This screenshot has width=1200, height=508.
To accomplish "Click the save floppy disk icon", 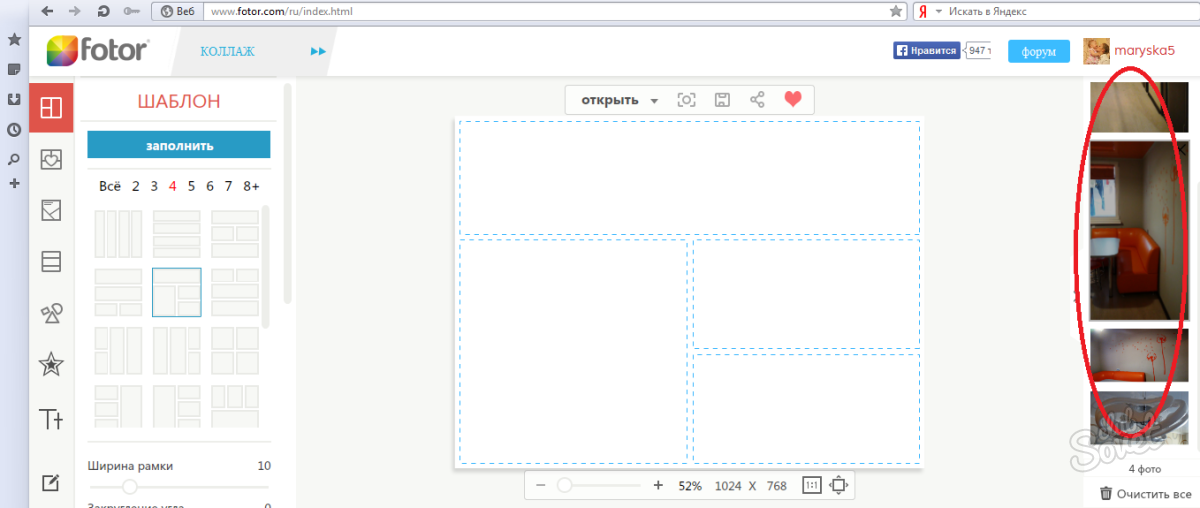I will click(x=722, y=100).
